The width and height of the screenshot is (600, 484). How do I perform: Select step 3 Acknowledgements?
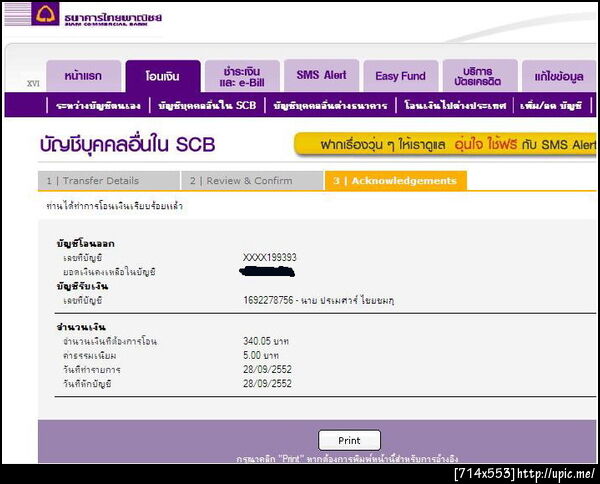(396, 181)
